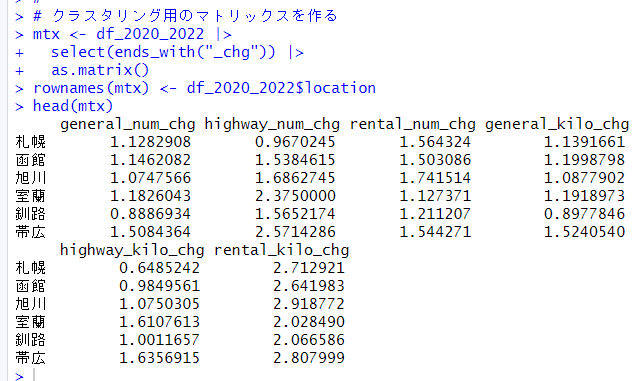Click the 'select(ends_with("_chg")) |>' line
This screenshot has width=632, height=381.
tap(177, 52)
